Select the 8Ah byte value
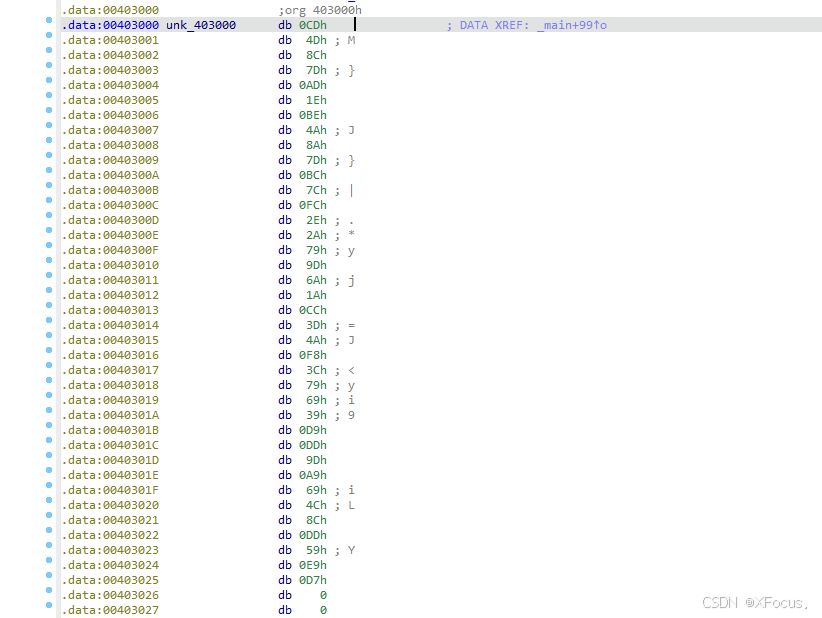The height and width of the screenshot is (618, 822). pos(316,145)
